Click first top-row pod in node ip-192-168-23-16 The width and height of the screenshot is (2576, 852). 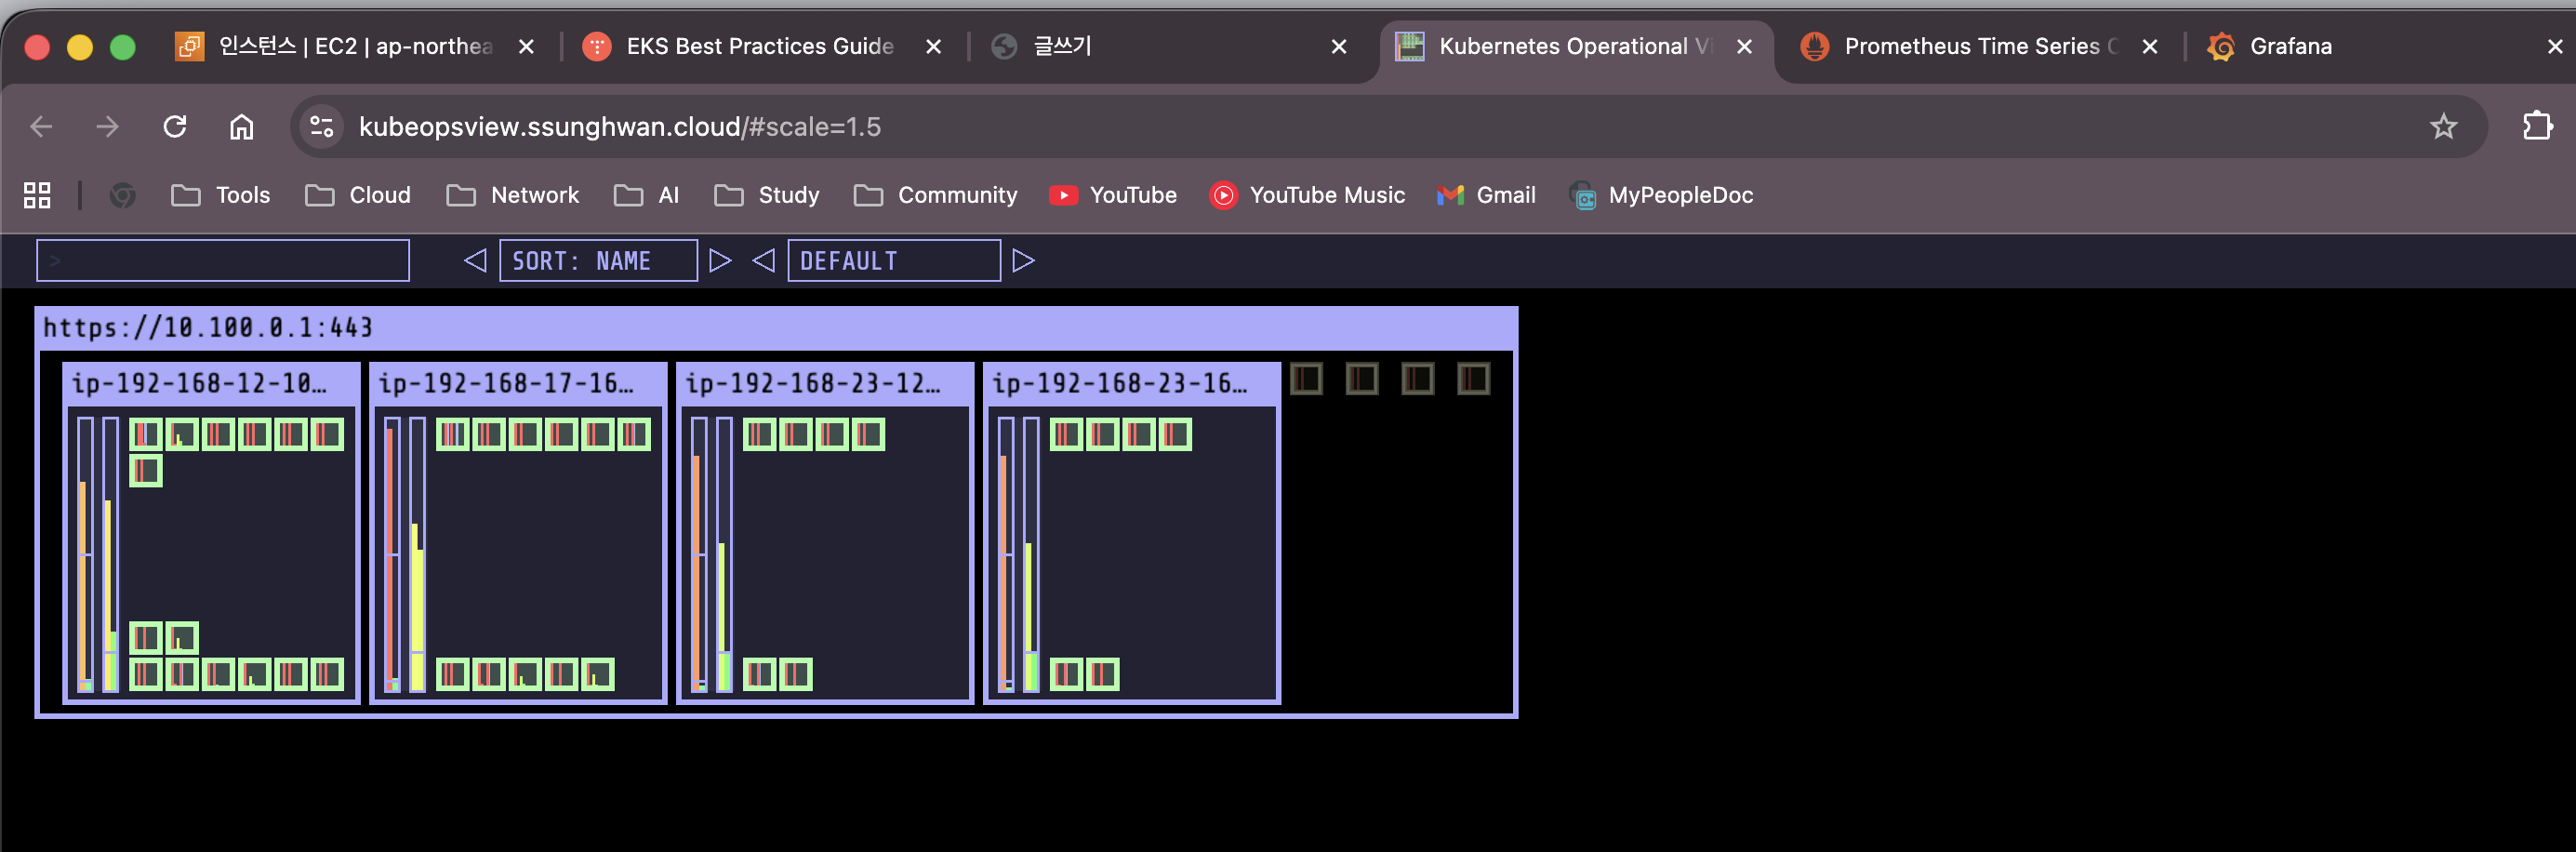[1067, 434]
